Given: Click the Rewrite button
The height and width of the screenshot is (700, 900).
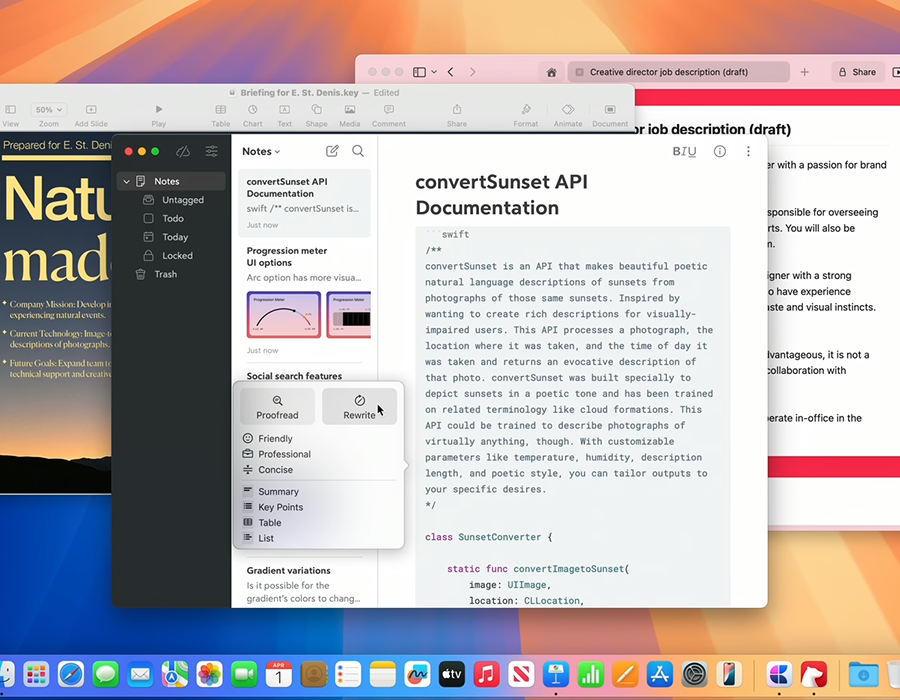Looking at the screenshot, I should pyautogui.click(x=359, y=407).
